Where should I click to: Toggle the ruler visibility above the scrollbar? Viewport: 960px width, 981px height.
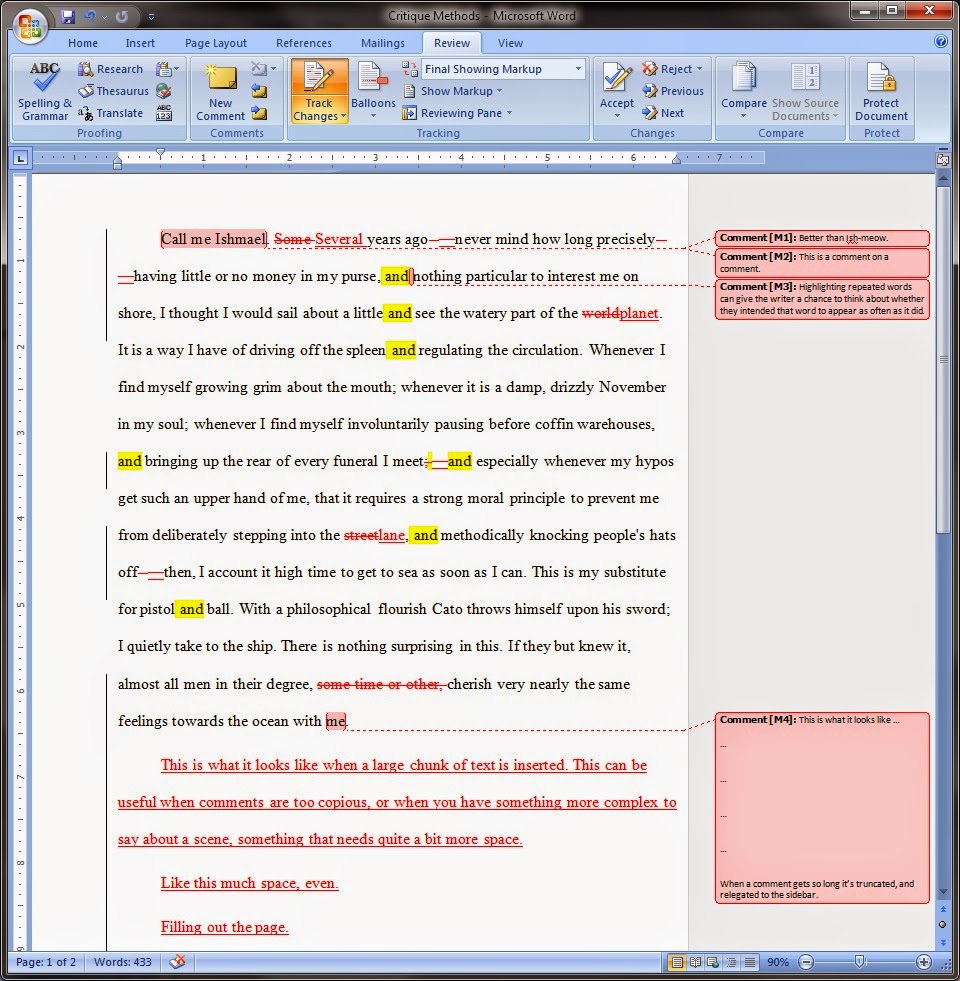(941, 158)
